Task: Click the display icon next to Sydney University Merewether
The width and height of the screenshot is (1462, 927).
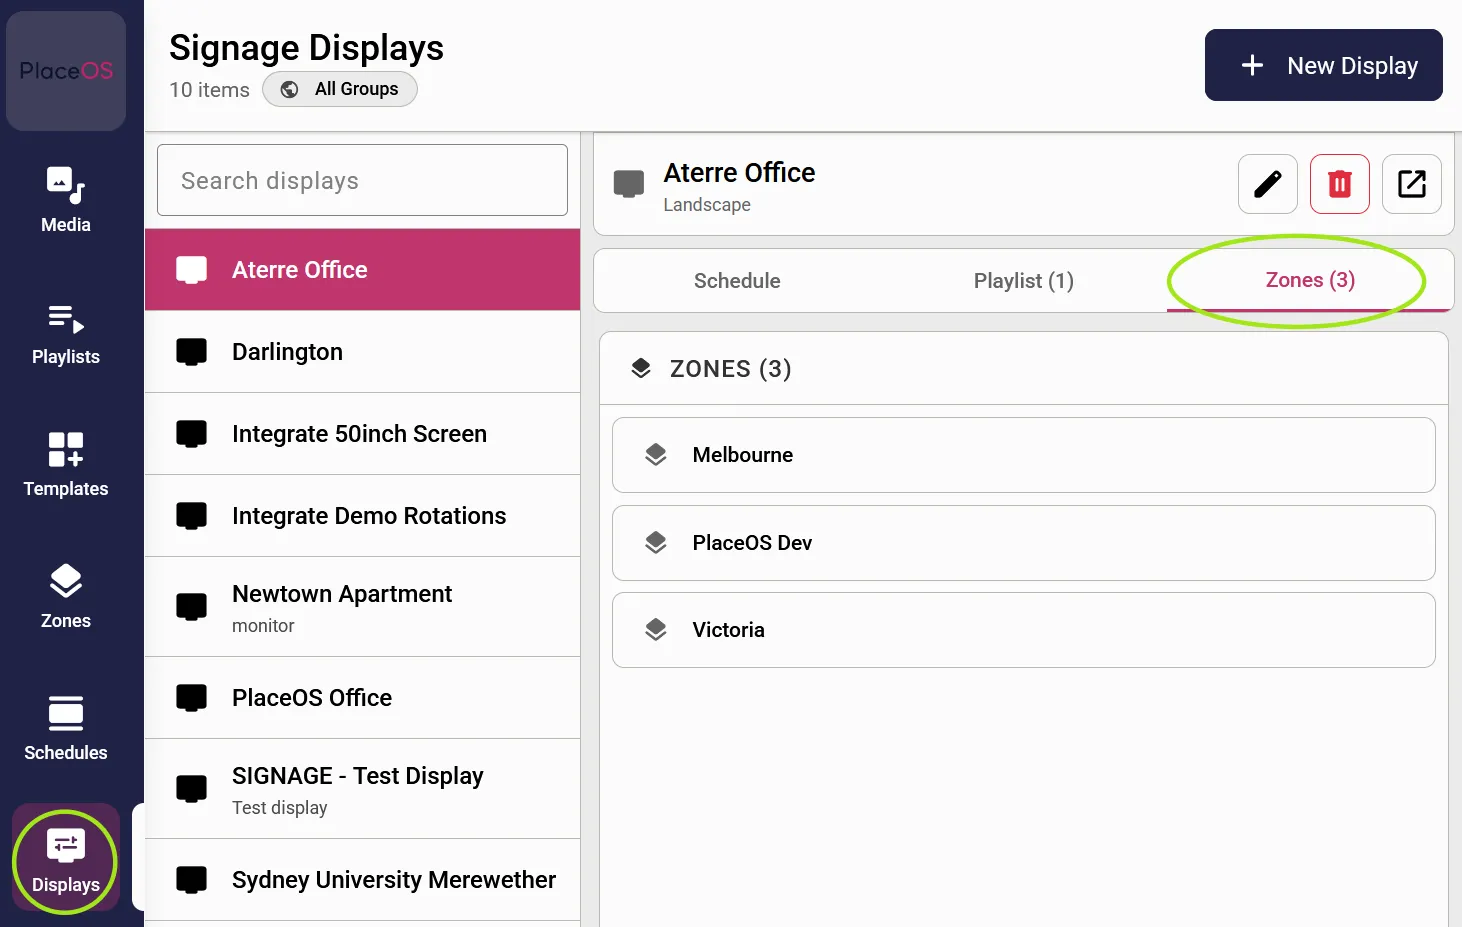Action: click(192, 880)
